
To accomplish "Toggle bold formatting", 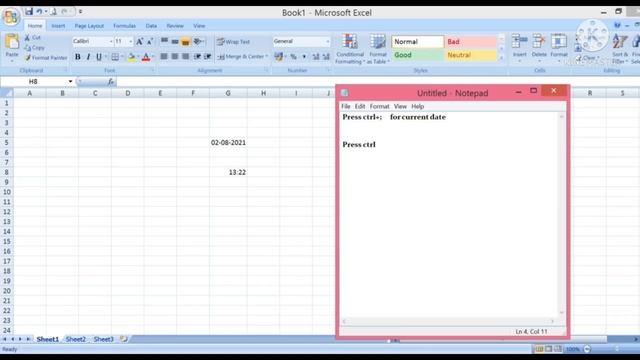I will click(x=78, y=57).
